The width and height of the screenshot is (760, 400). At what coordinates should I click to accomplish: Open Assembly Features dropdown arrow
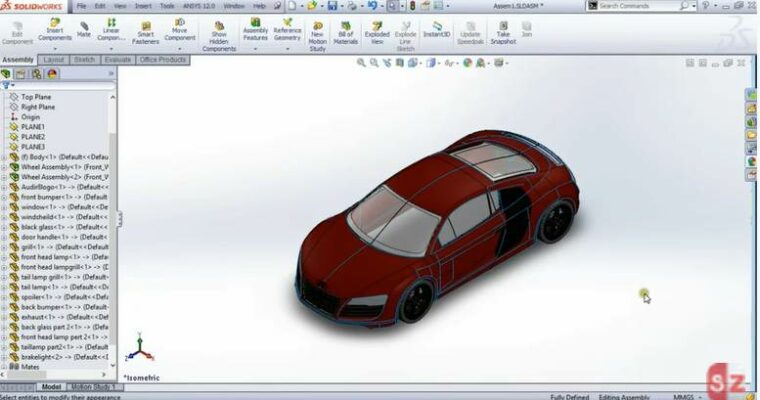pyautogui.click(x=255, y=48)
